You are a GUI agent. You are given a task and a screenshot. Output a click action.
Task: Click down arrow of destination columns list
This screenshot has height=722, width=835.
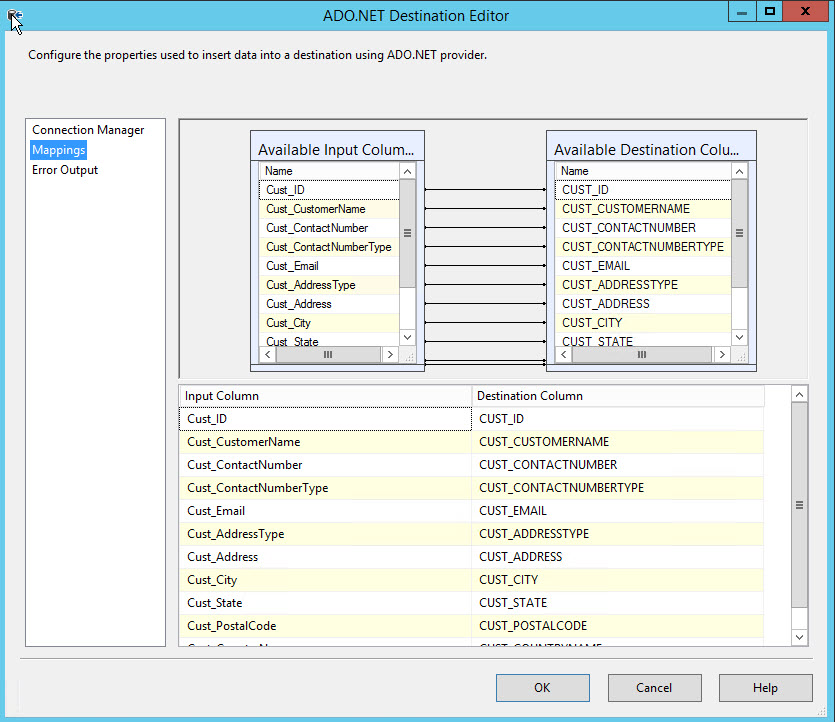(x=739, y=338)
